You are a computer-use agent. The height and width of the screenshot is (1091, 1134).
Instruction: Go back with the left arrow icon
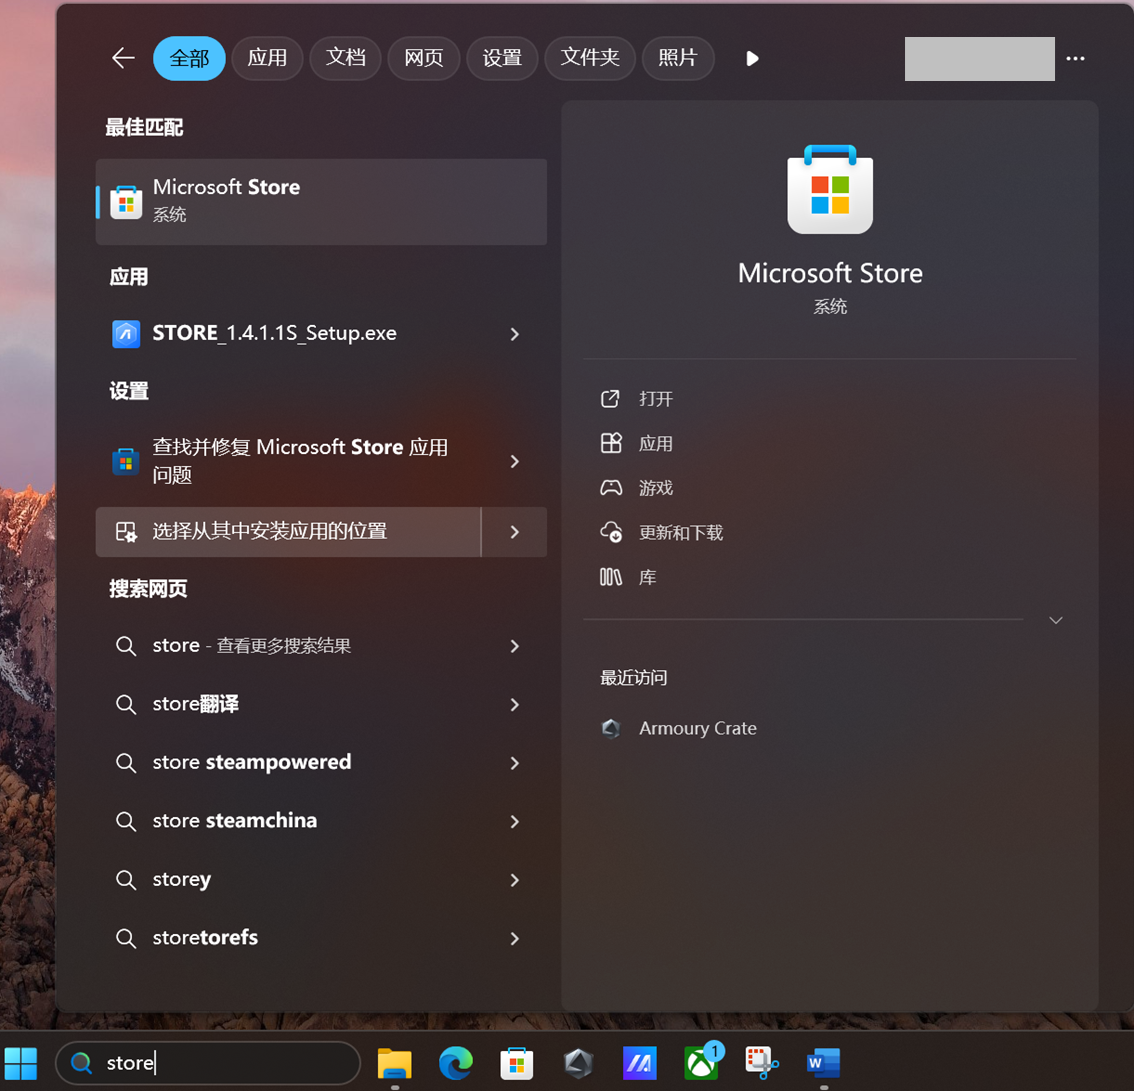(124, 58)
